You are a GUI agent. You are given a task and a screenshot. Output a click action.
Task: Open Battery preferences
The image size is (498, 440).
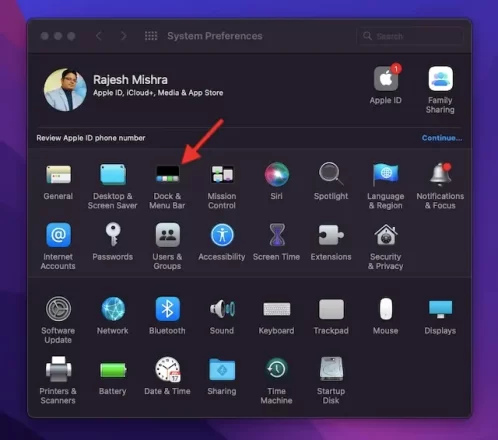click(113, 370)
